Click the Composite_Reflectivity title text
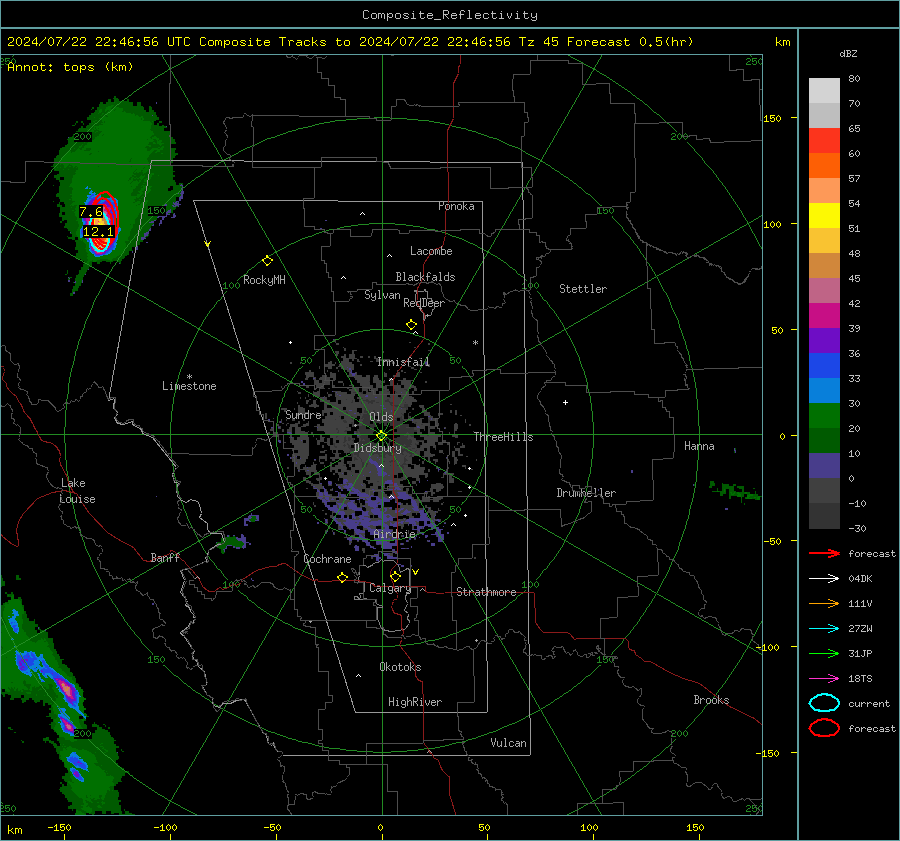The image size is (900, 841). pyautogui.click(x=449, y=15)
